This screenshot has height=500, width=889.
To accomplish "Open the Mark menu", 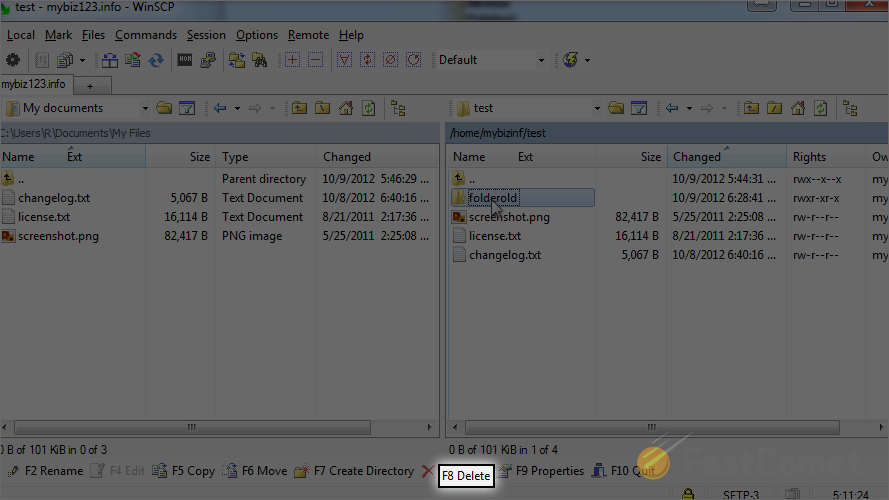I will tap(58, 35).
